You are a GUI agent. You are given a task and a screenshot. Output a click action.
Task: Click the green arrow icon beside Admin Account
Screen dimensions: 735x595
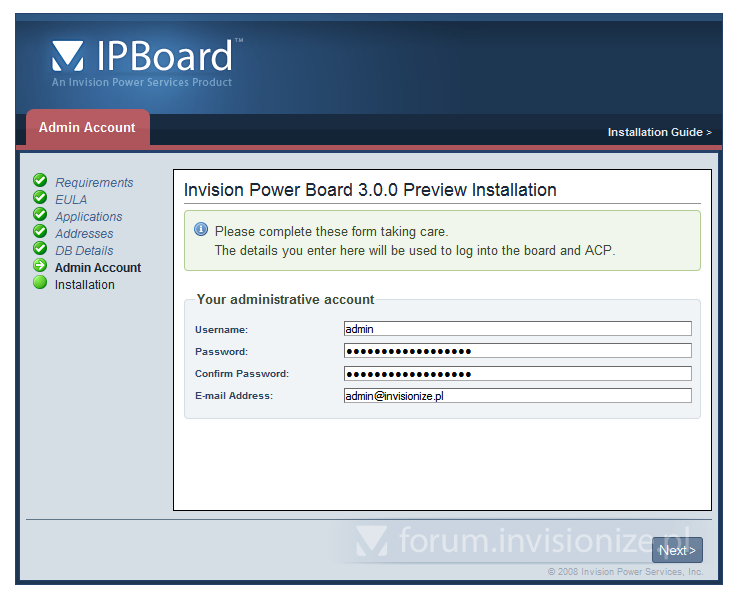click(x=40, y=266)
